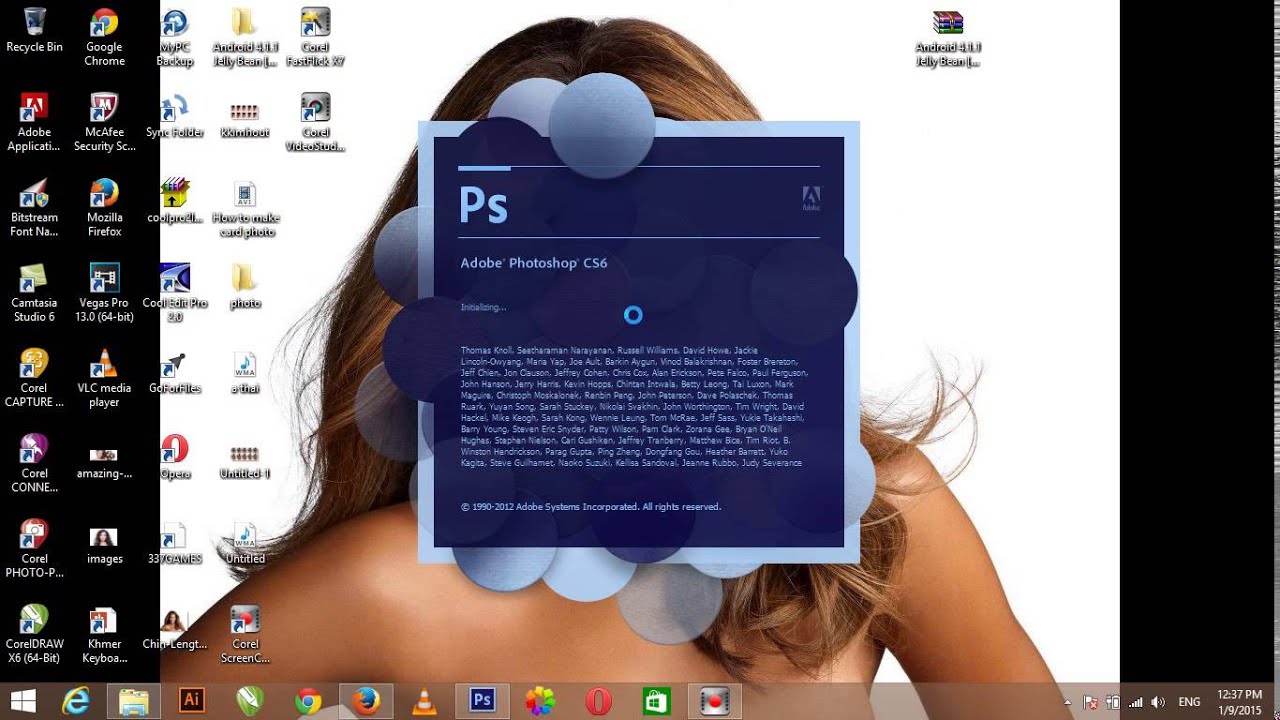
Task: Select the 337GAMES desktop file
Action: 175,542
